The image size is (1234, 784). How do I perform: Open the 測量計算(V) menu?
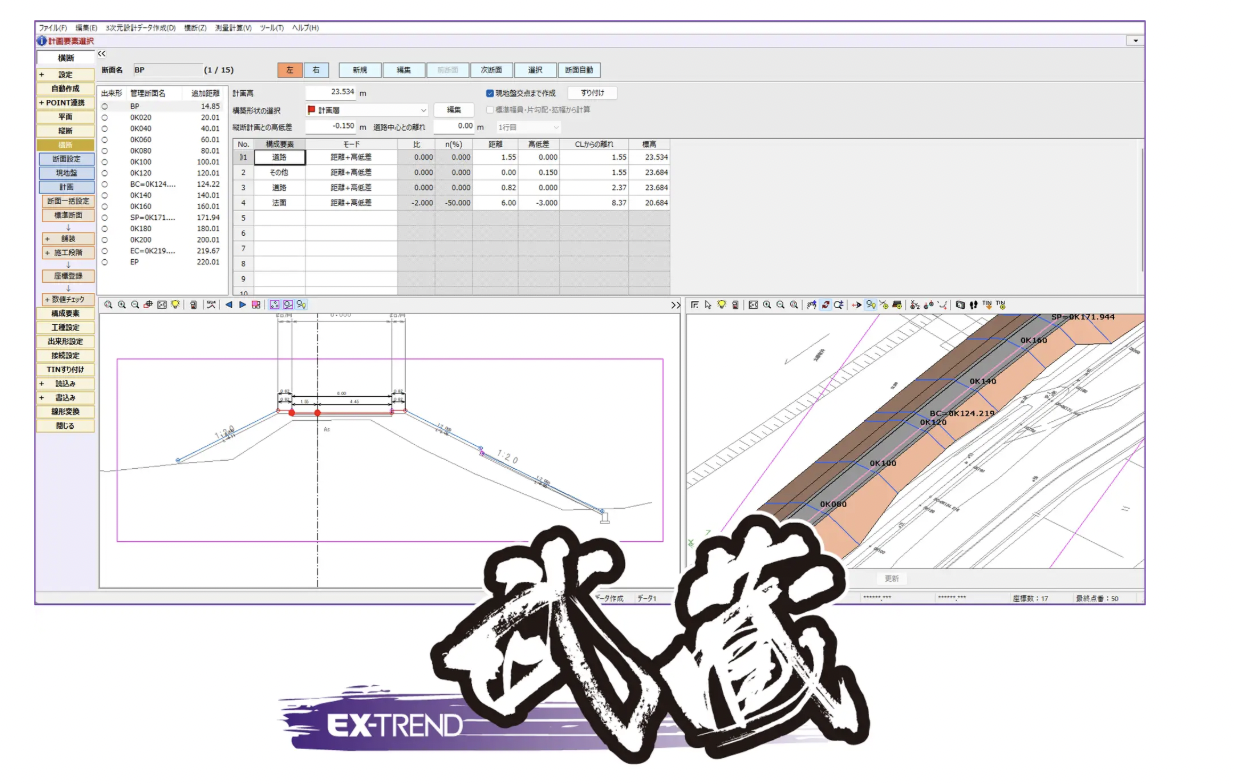(233, 28)
